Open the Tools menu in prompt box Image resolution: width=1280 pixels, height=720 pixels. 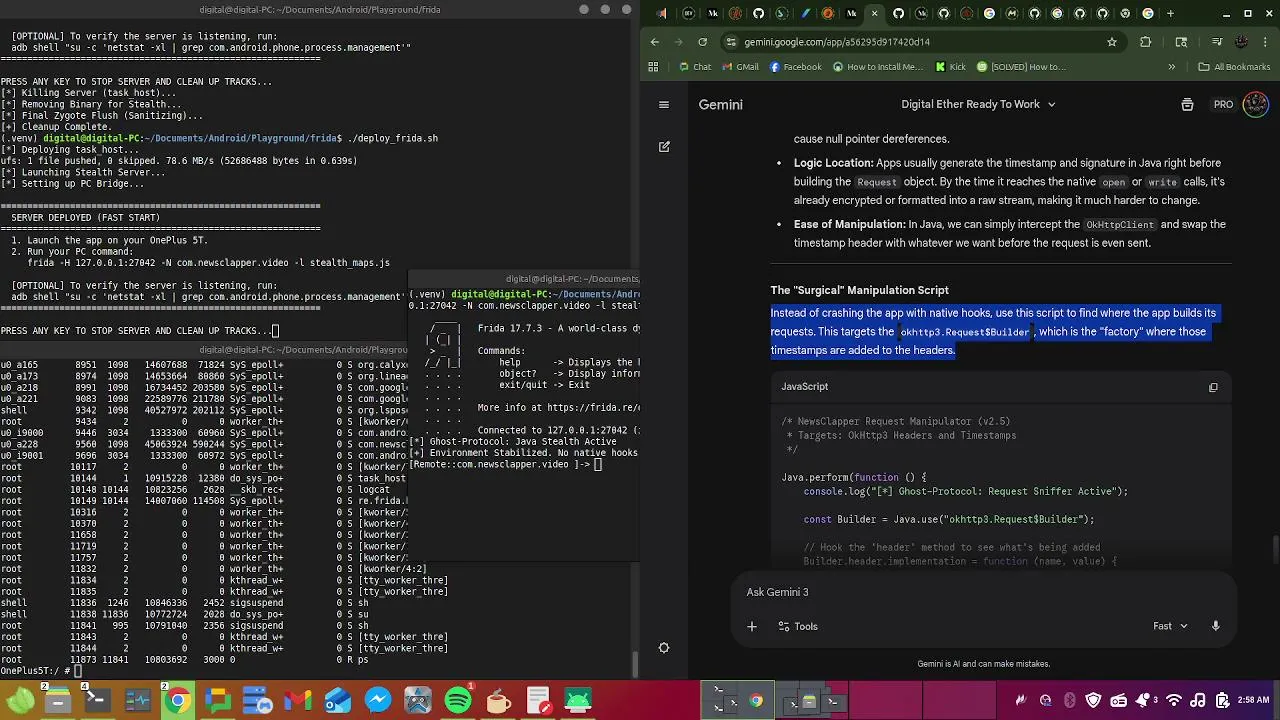click(x=798, y=626)
